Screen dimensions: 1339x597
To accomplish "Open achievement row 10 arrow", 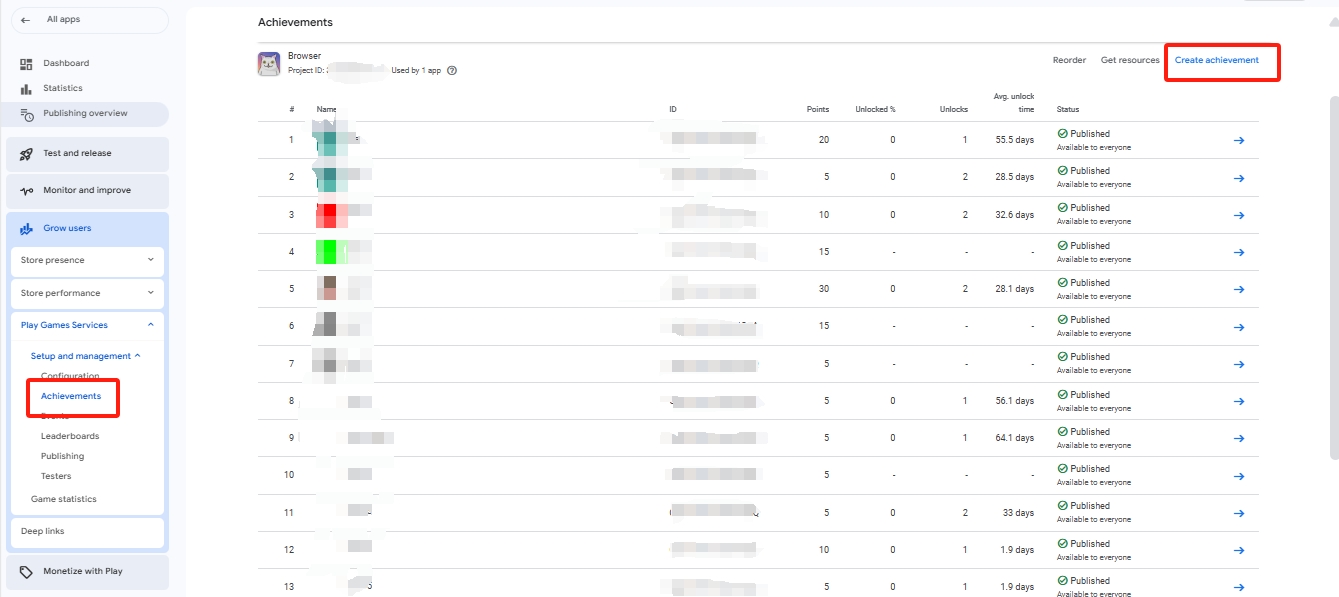I will (1239, 475).
